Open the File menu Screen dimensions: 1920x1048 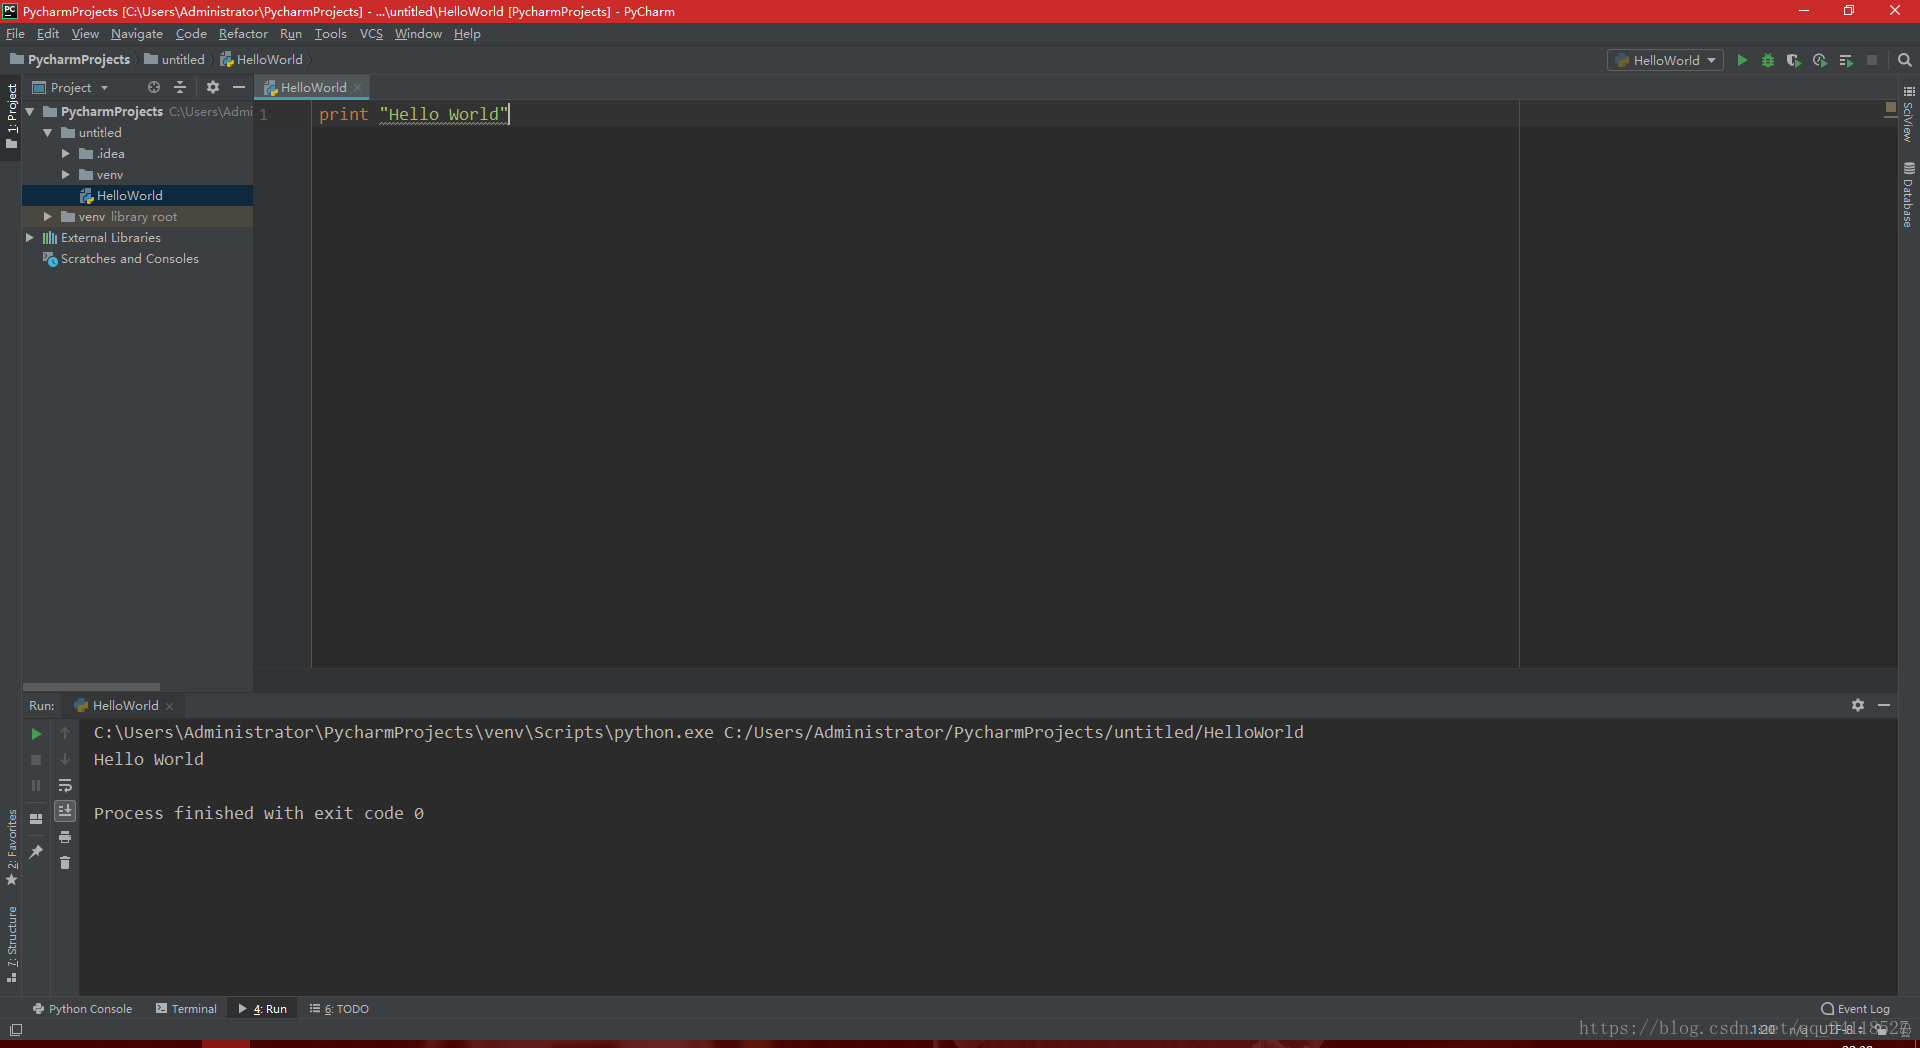(x=15, y=34)
